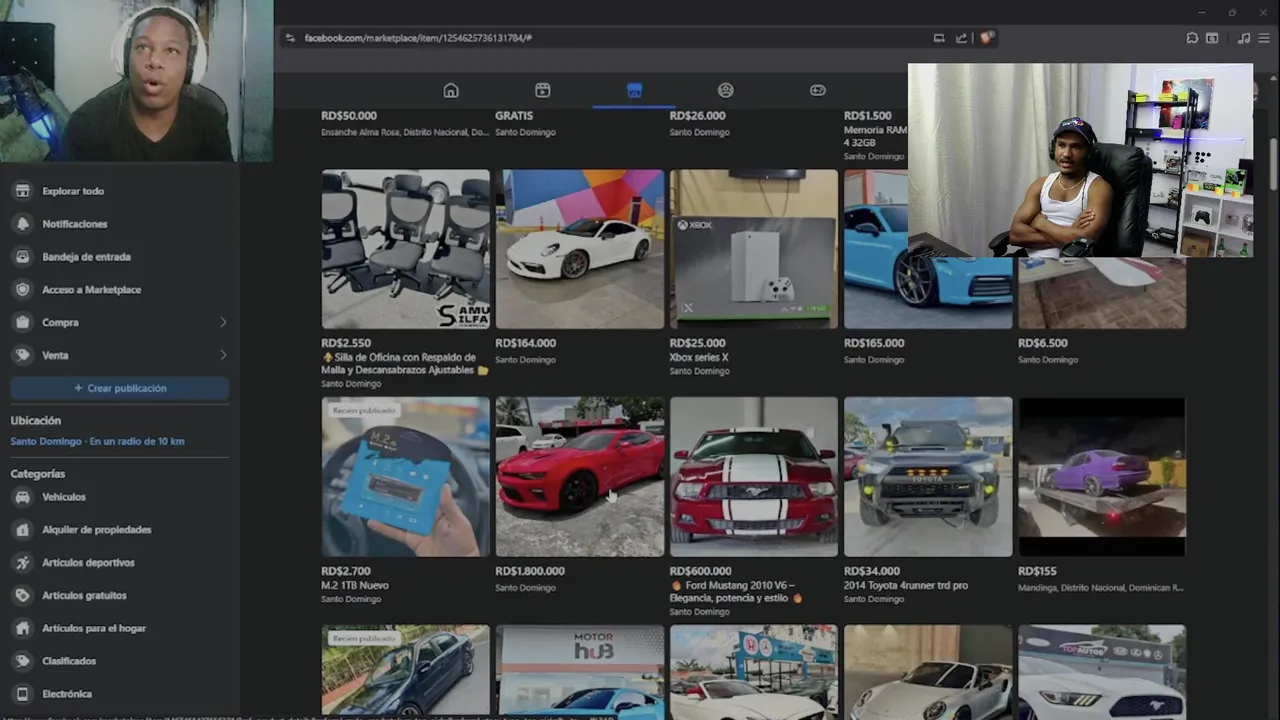Image resolution: width=1280 pixels, height=720 pixels.
Task: Change location Santo Domingo radius link
Action: pos(97,441)
